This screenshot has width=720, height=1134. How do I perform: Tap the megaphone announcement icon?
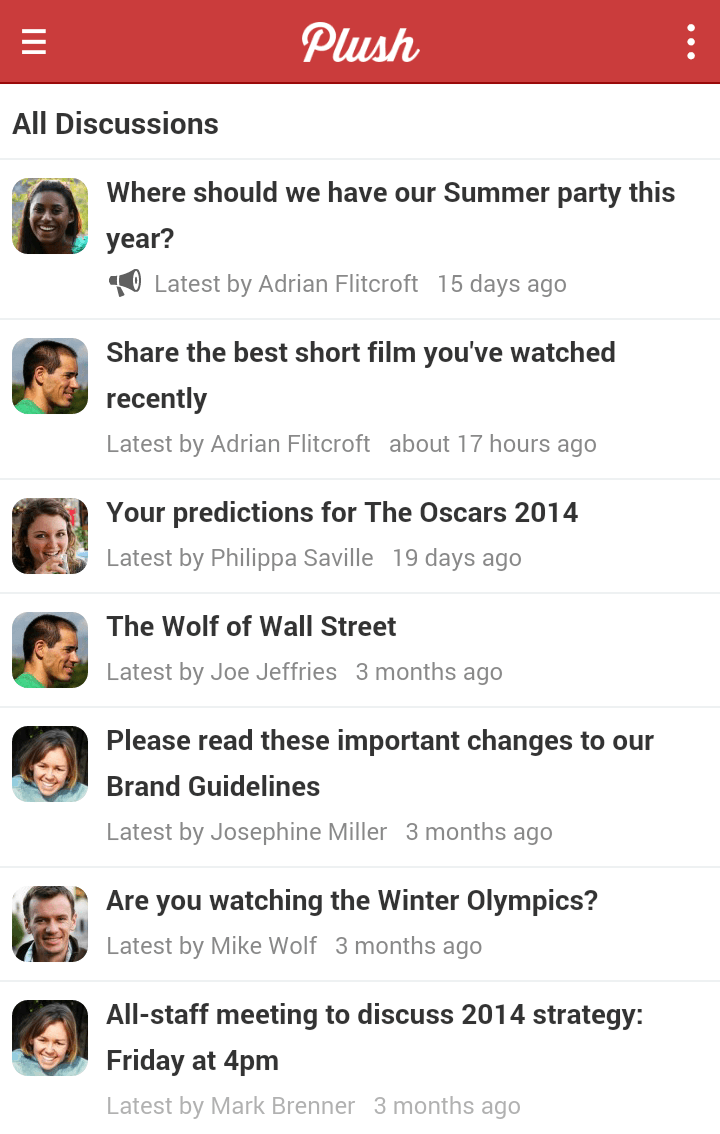pos(125,284)
